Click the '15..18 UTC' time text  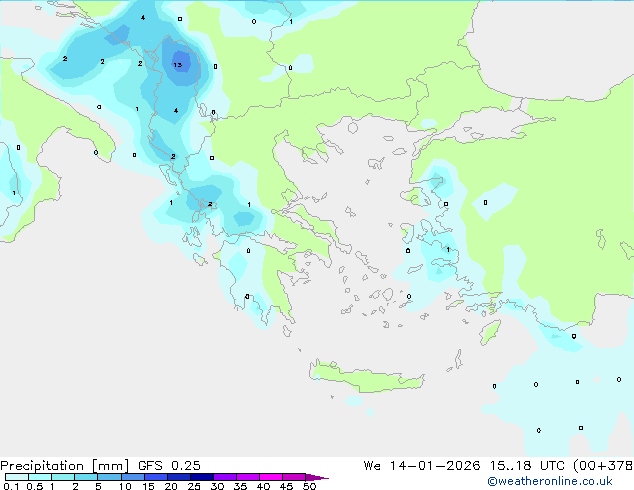point(527,465)
